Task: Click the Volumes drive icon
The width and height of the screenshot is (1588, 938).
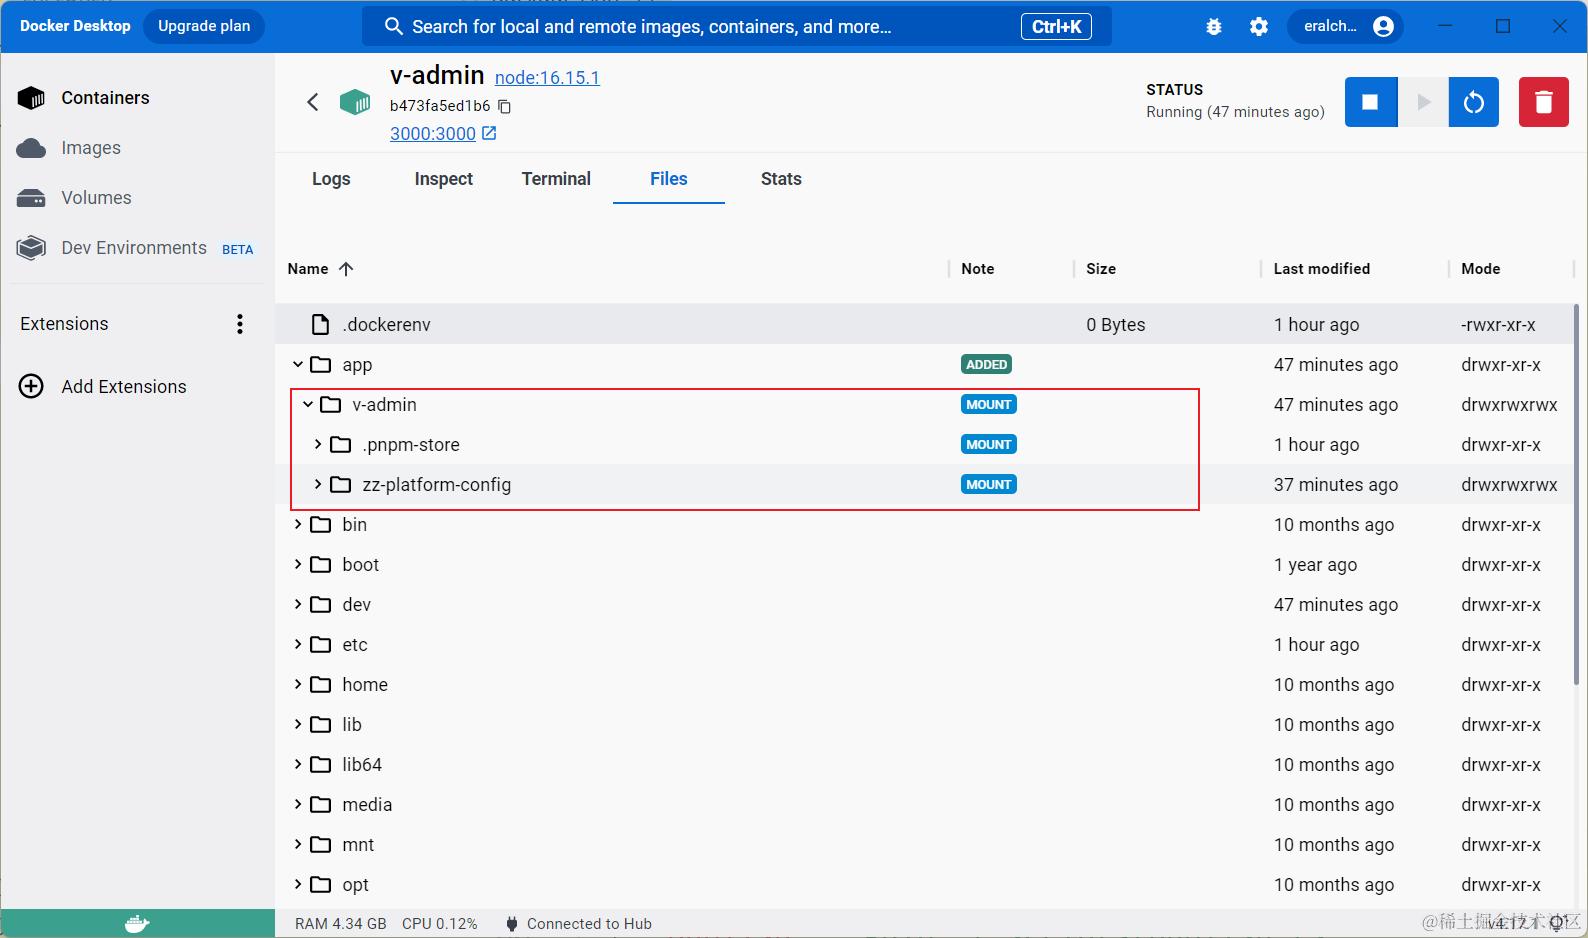Action: [x=31, y=198]
